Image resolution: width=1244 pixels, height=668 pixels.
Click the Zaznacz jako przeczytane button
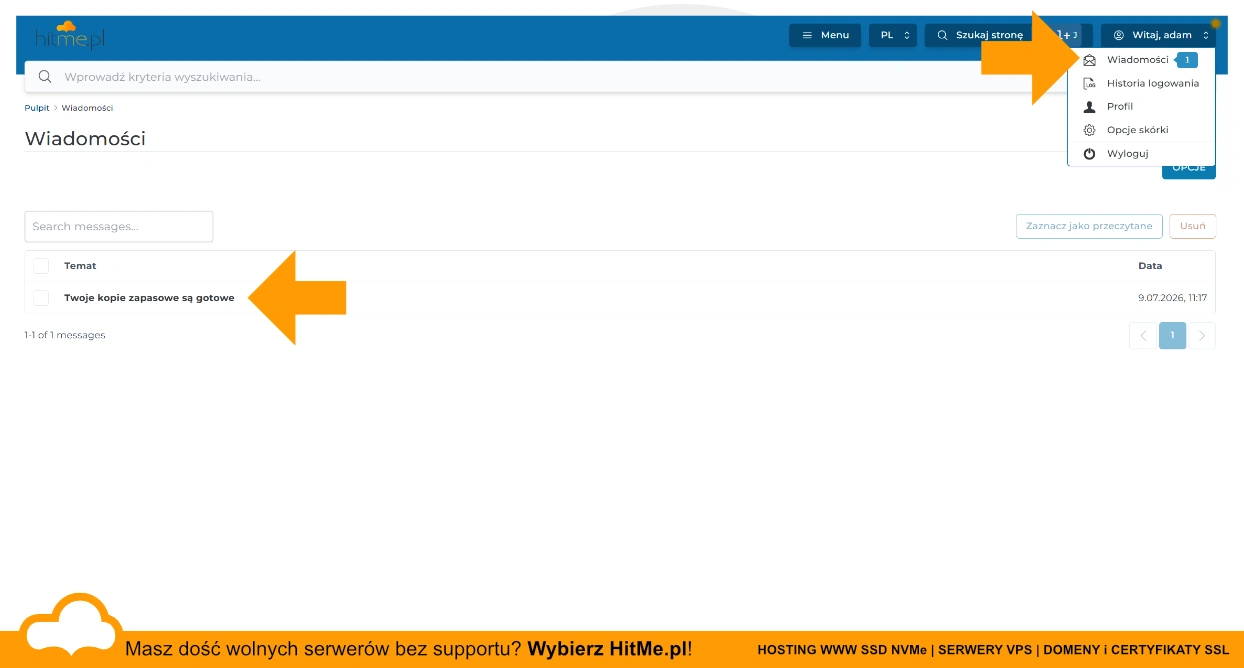point(1089,226)
